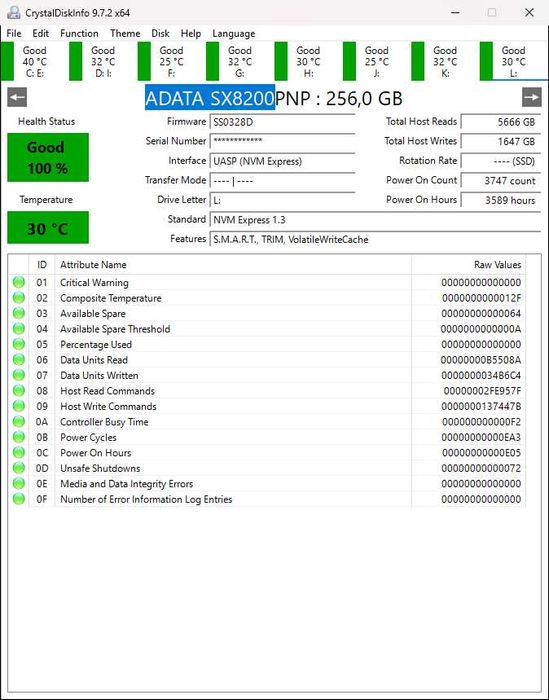Close the CrystalDiskInfo window
The height and width of the screenshot is (700, 549).
coord(529,12)
